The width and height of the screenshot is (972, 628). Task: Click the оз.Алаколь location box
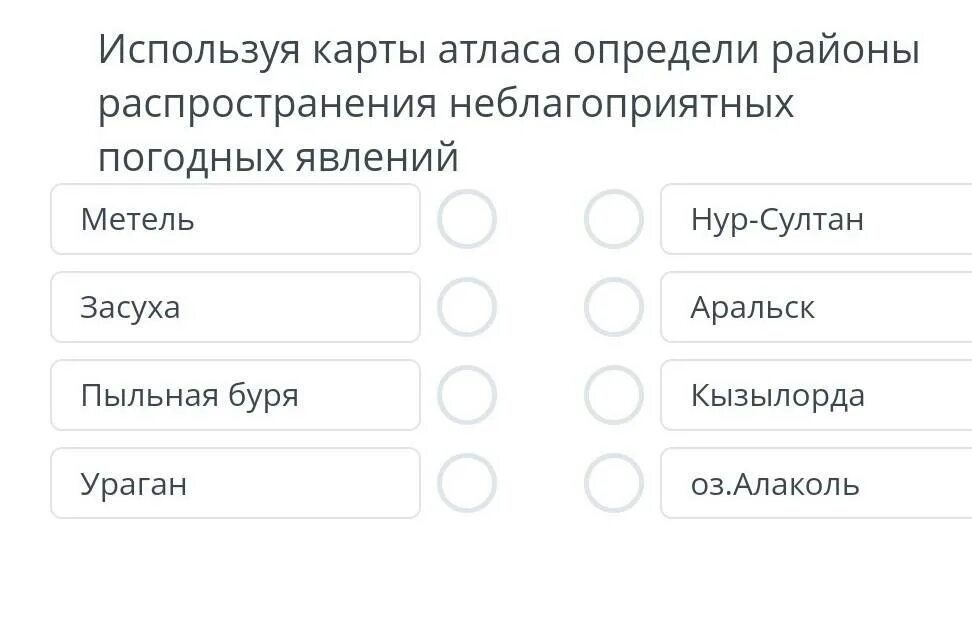click(815, 483)
